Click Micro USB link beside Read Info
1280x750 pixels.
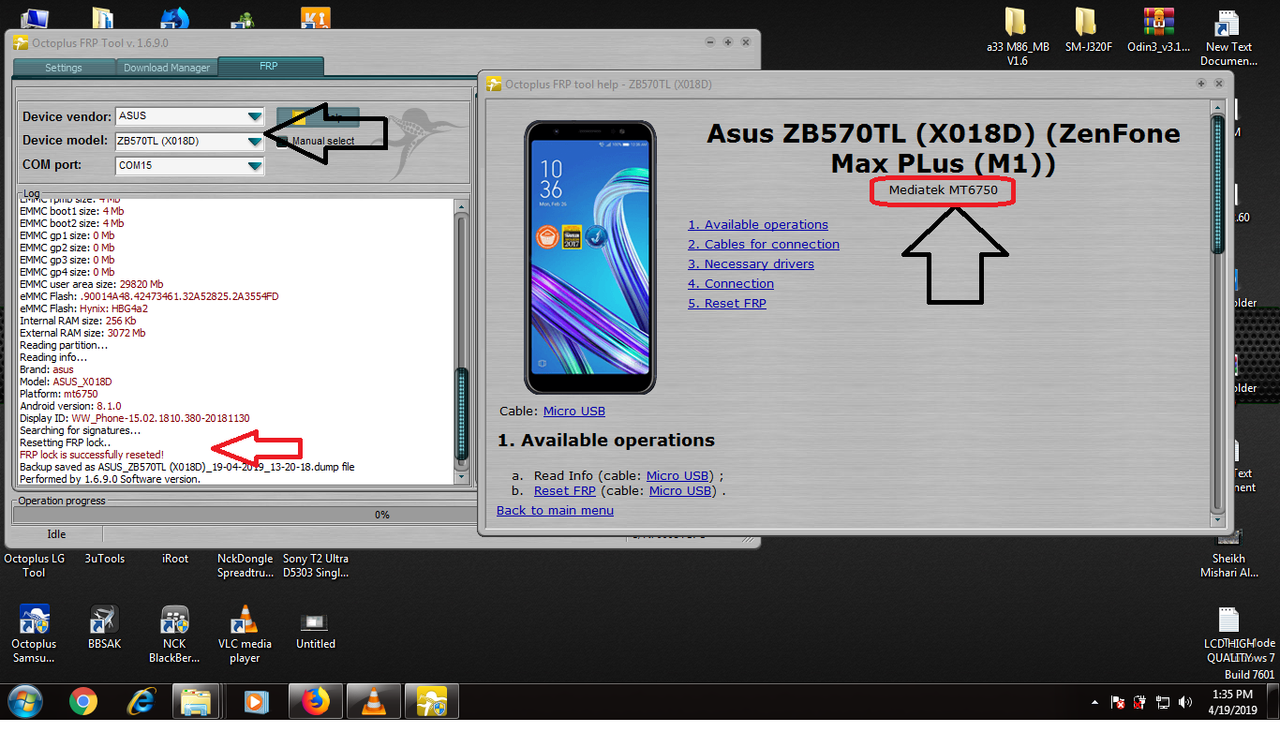[x=678, y=476]
